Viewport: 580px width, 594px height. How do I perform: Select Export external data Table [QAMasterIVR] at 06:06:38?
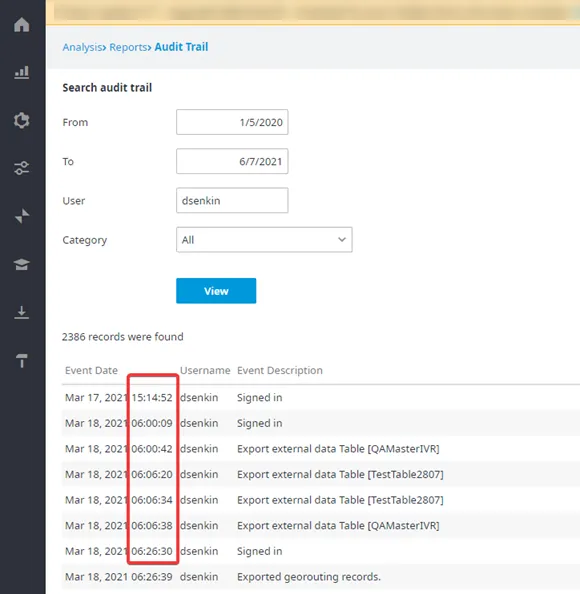(338, 526)
